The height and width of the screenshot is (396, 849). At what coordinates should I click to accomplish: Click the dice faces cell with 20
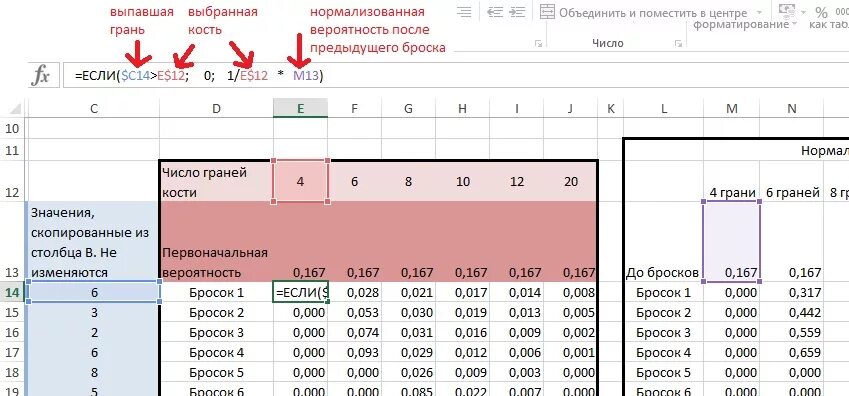570,181
